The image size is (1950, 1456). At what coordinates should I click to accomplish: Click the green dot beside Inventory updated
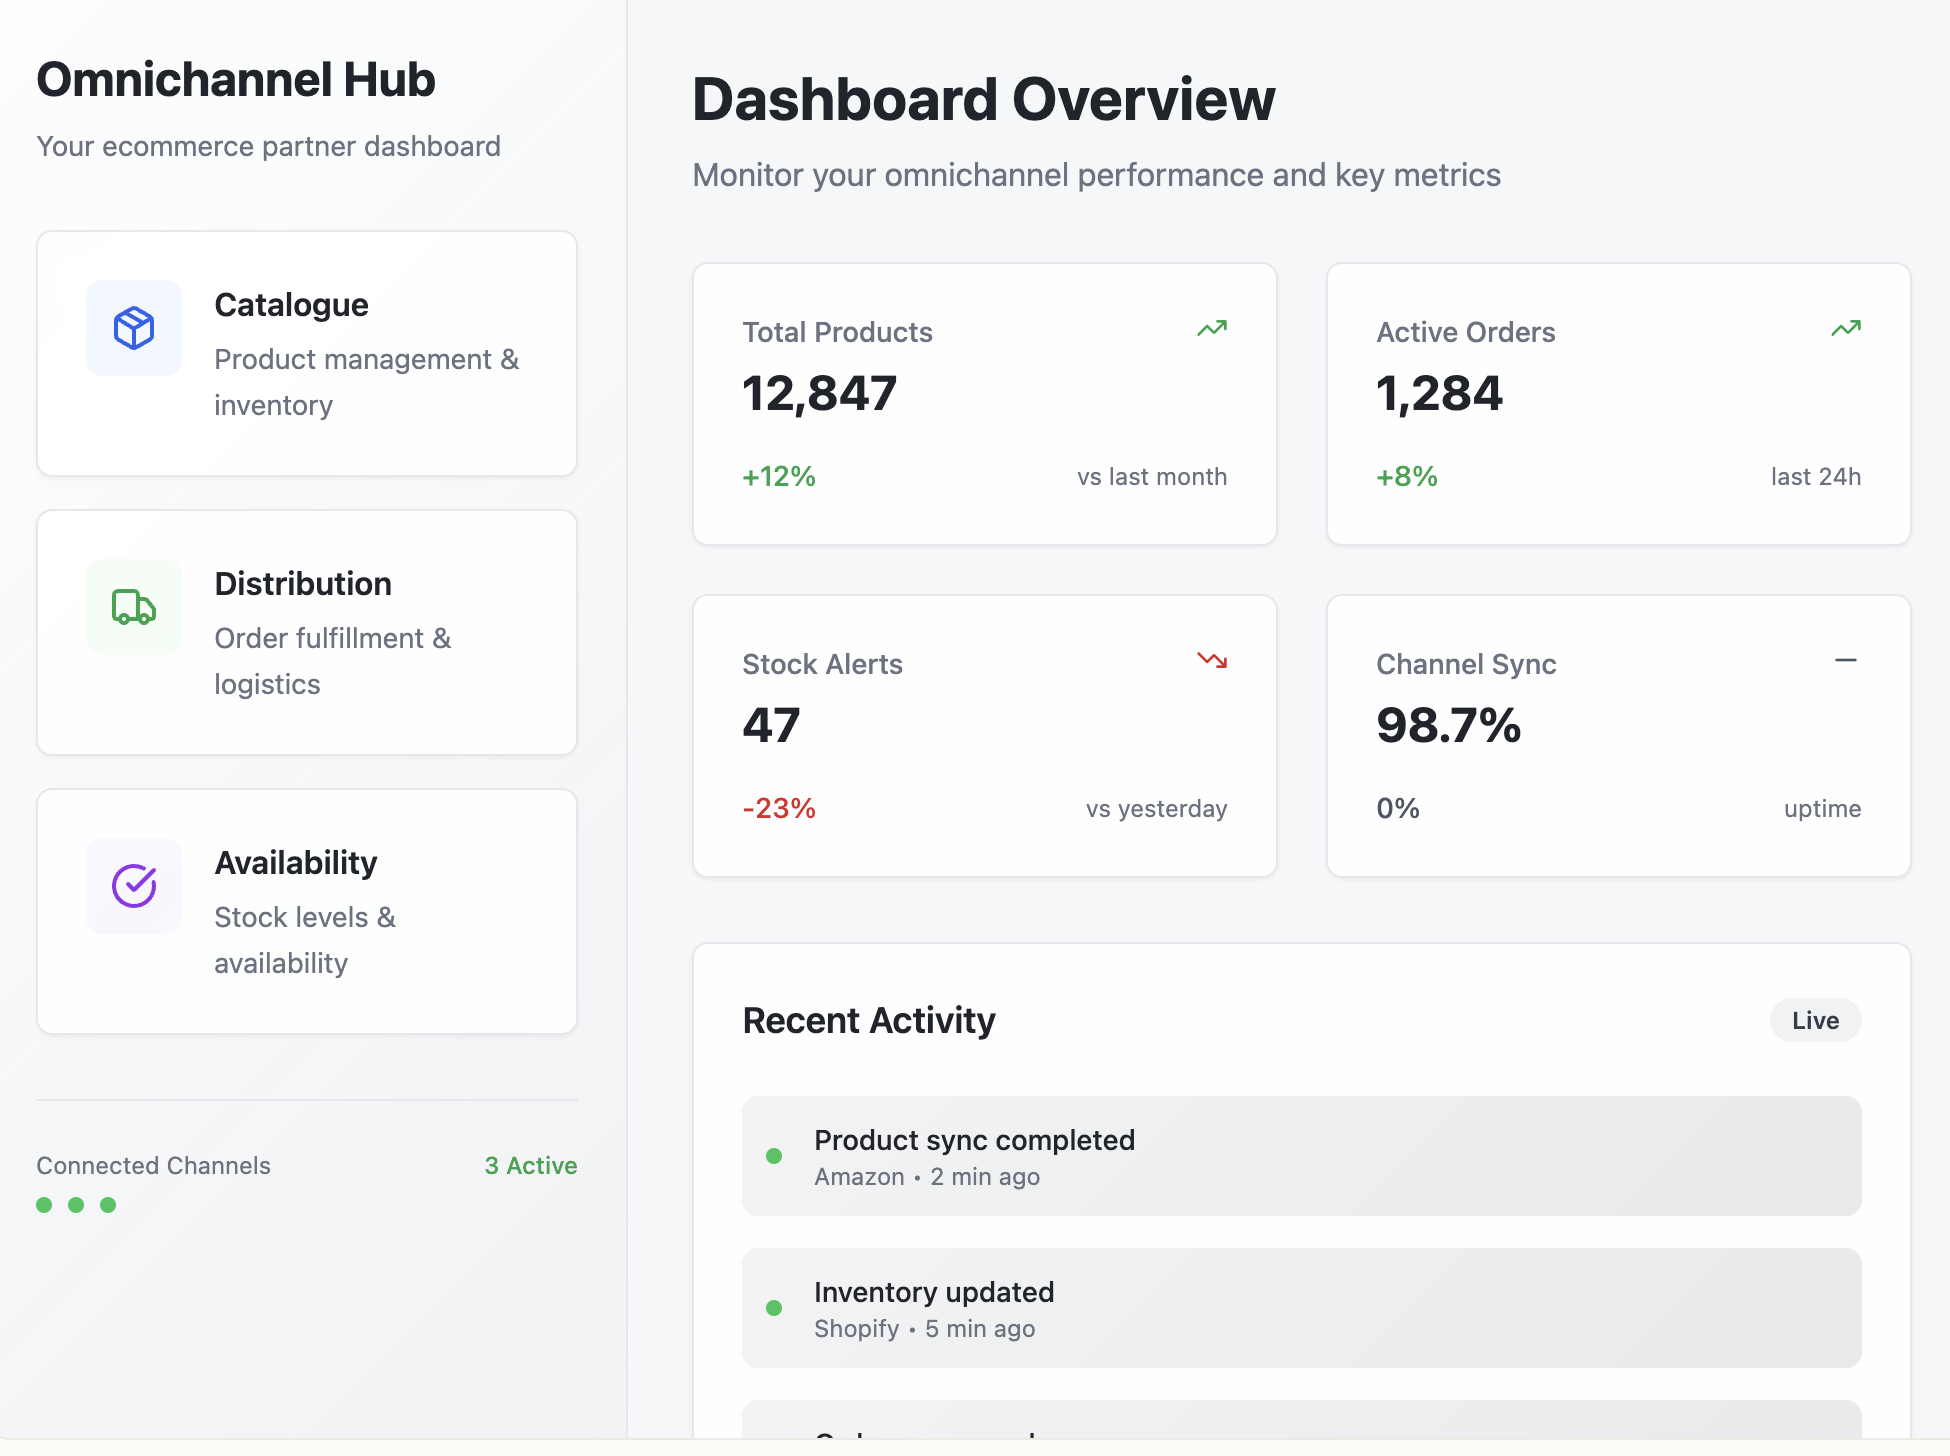(774, 1308)
